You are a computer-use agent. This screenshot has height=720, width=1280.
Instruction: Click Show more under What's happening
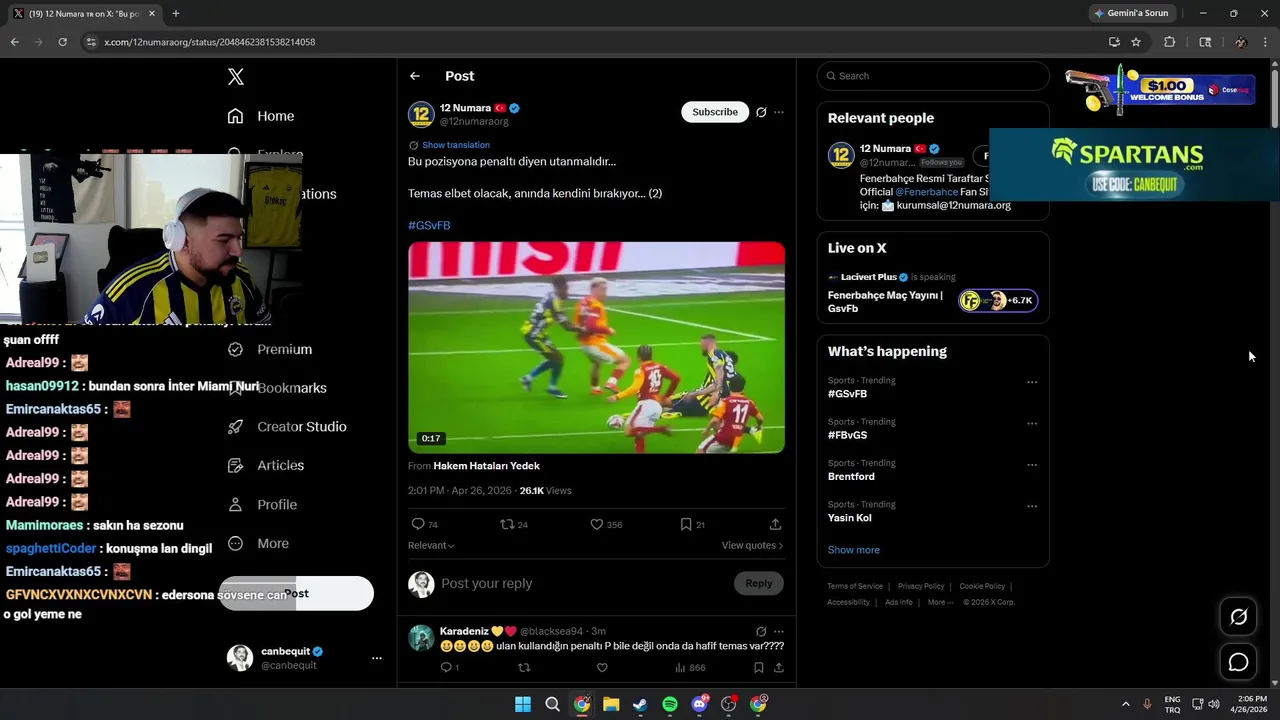tap(853, 550)
